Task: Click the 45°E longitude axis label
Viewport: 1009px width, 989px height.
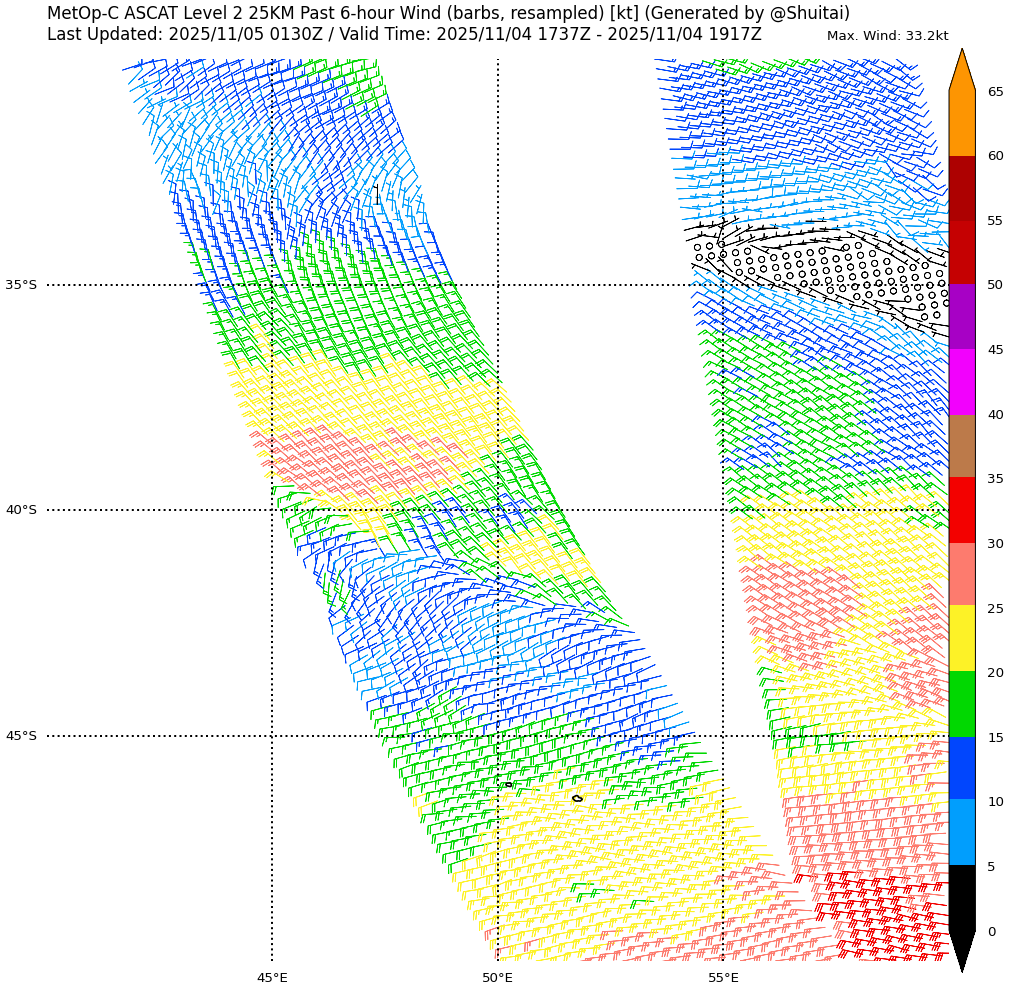Action: (x=272, y=977)
